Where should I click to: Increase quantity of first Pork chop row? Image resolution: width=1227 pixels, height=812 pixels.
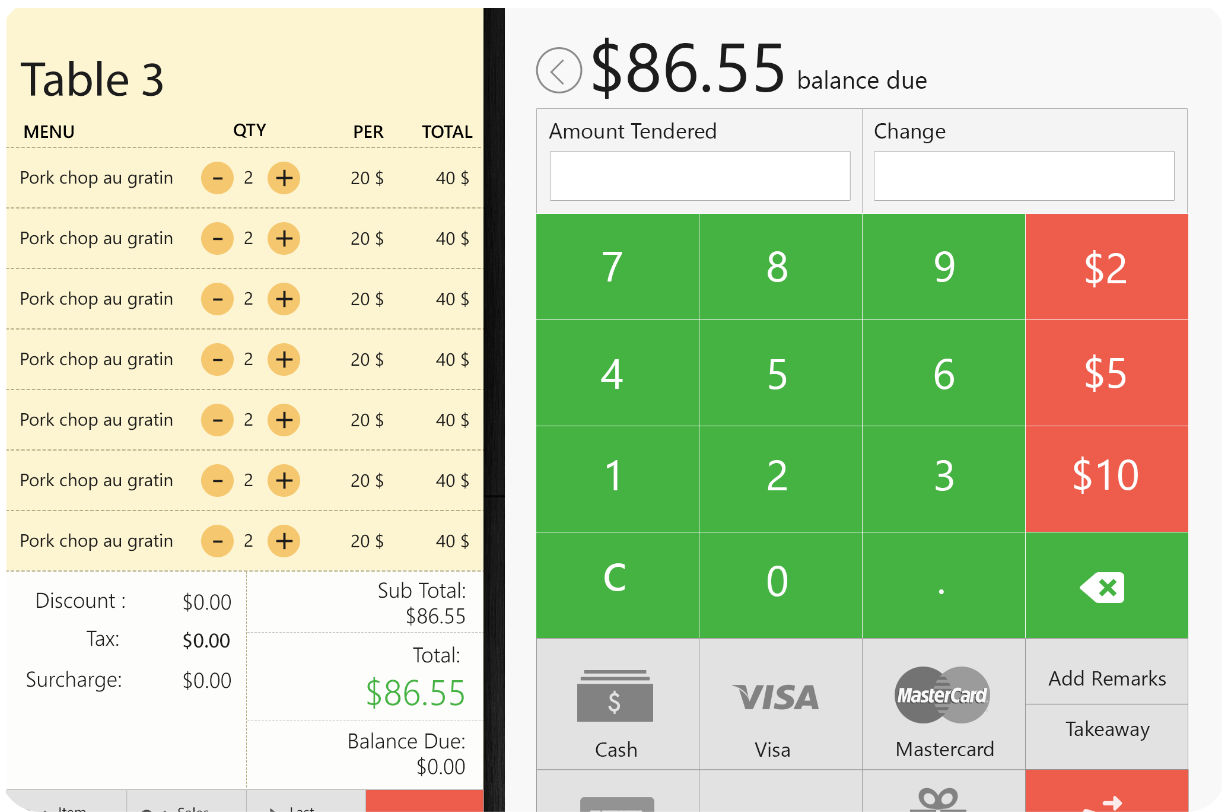pos(284,178)
